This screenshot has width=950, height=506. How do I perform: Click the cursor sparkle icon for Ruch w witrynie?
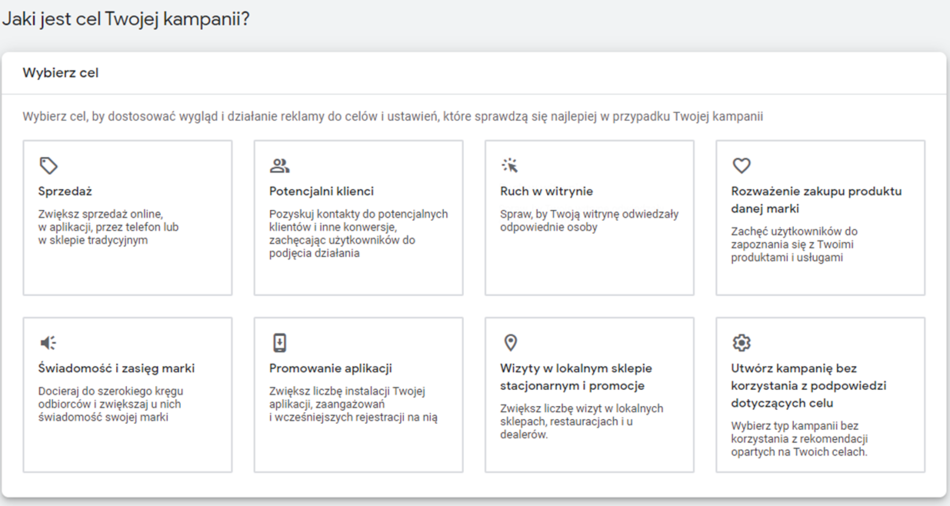(510, 165)
